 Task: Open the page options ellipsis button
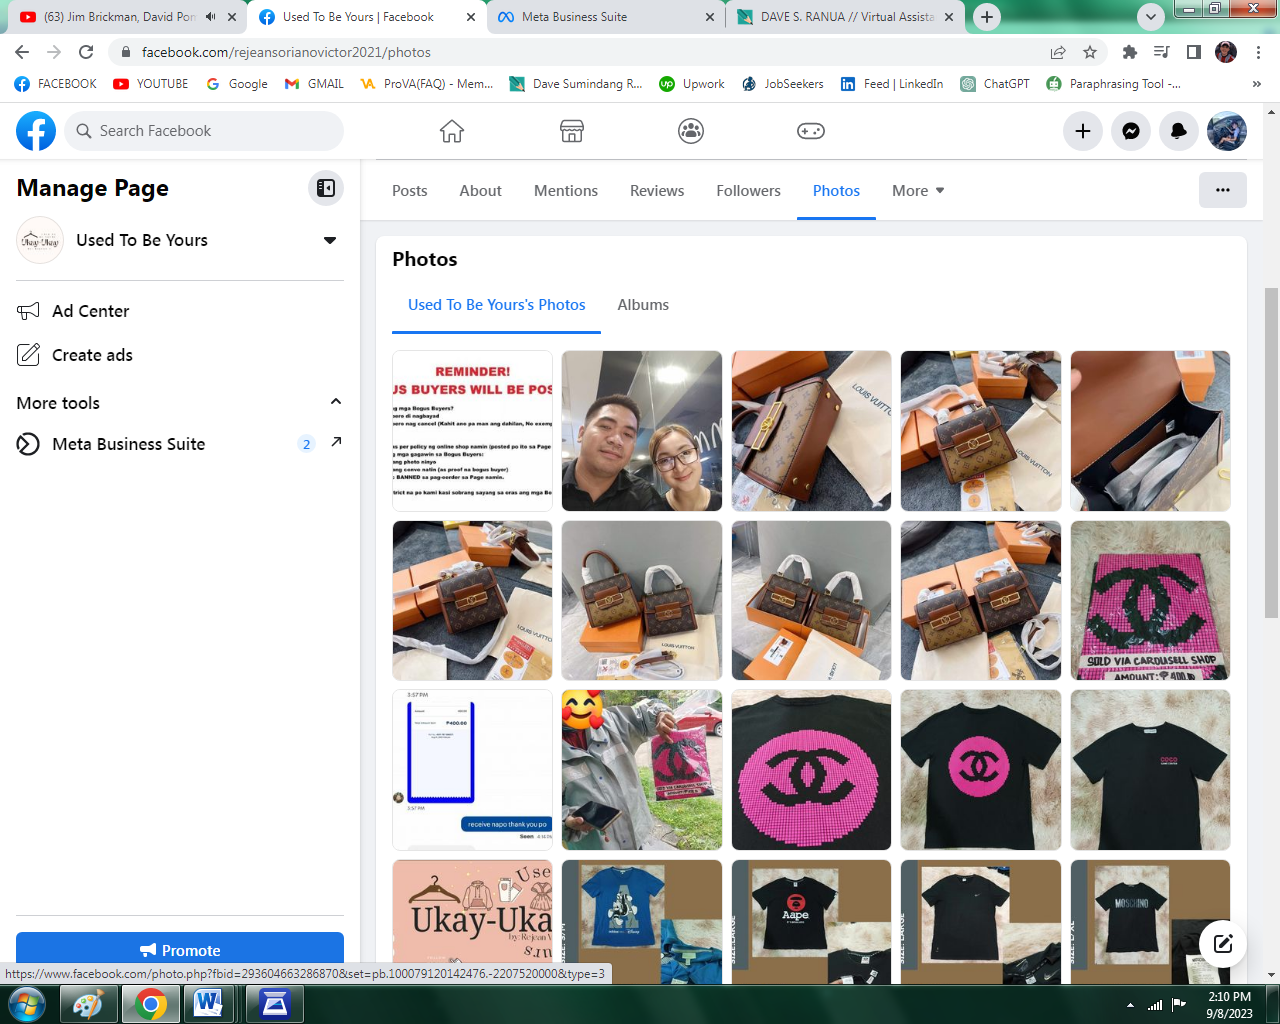coord(1223,190)
